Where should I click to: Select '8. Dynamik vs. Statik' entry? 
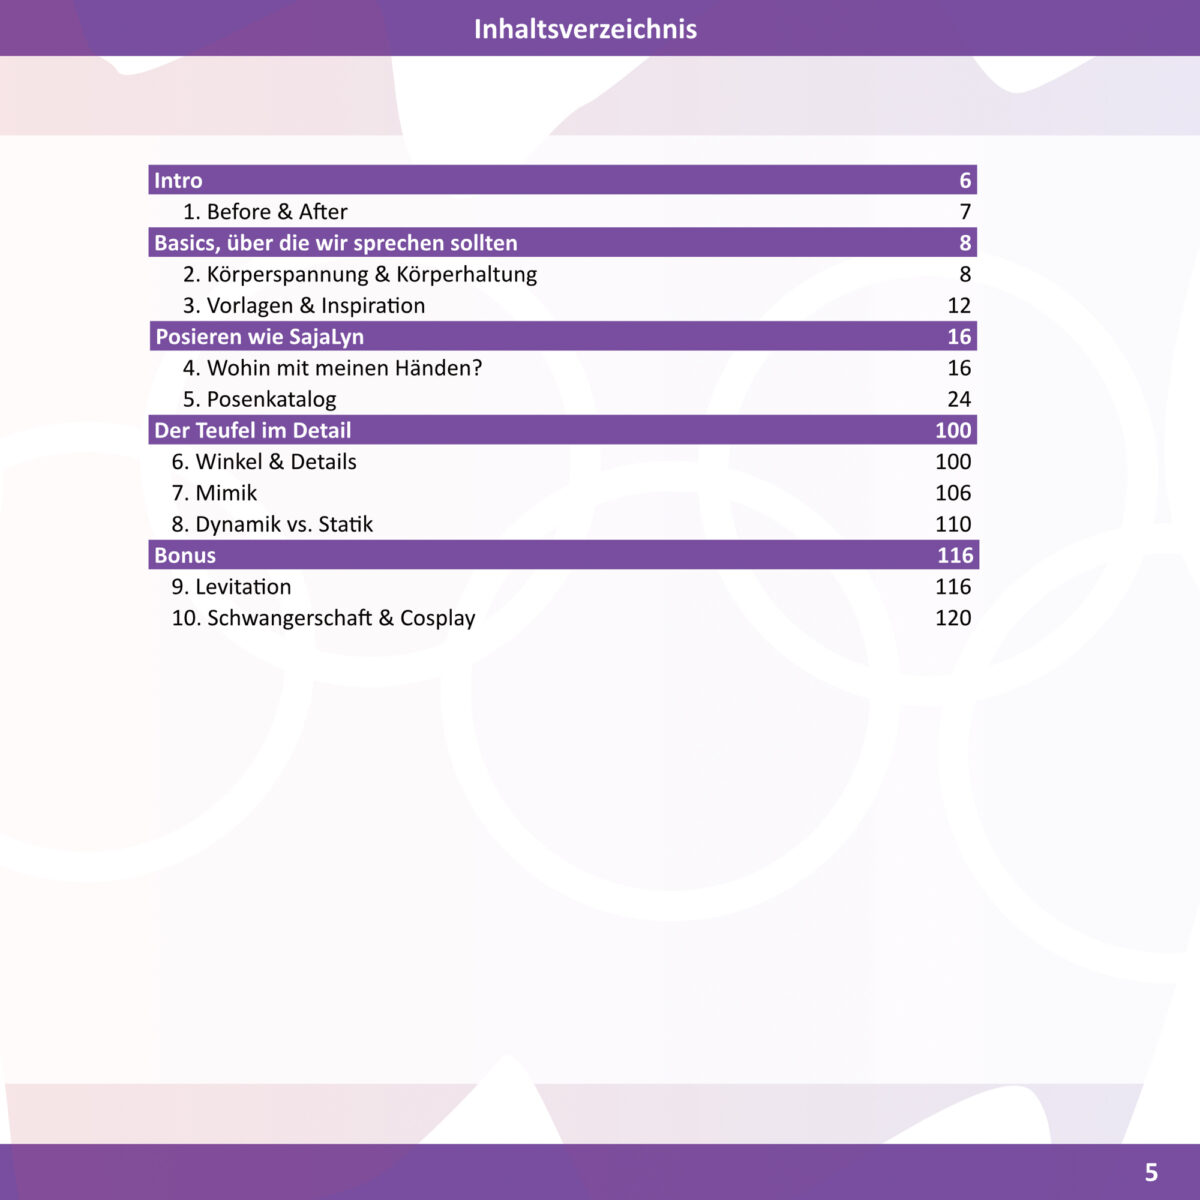tap(272, 524)
